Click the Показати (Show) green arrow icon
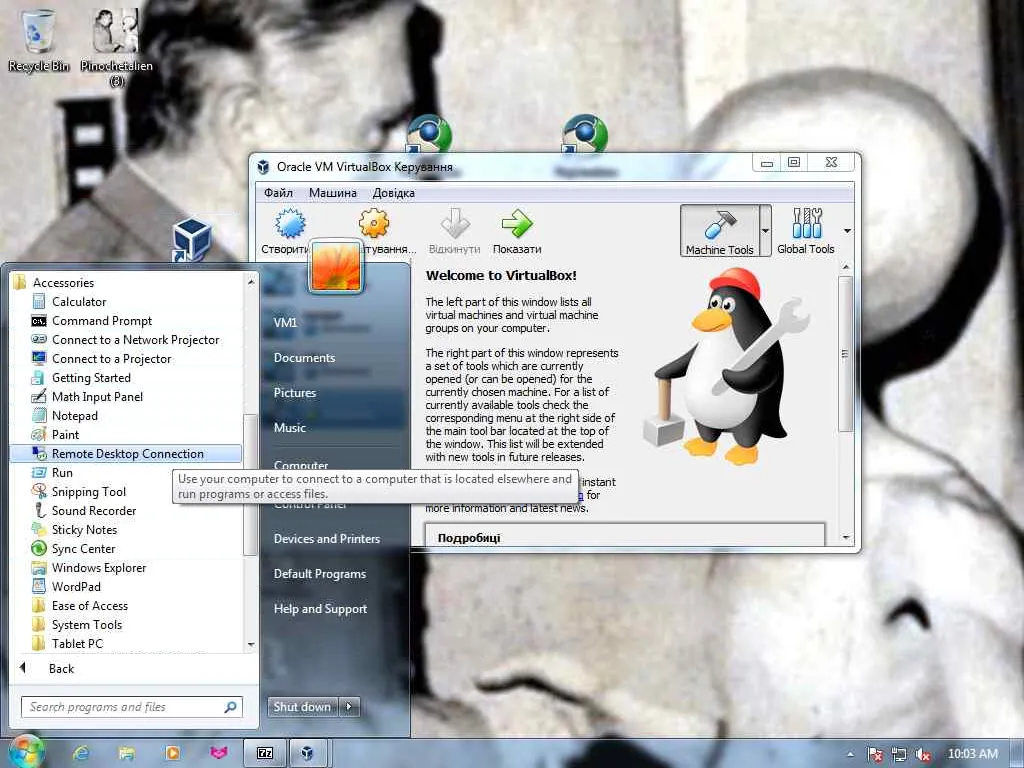The height and width of the screenshot is (768, 1024). (517, 223)
